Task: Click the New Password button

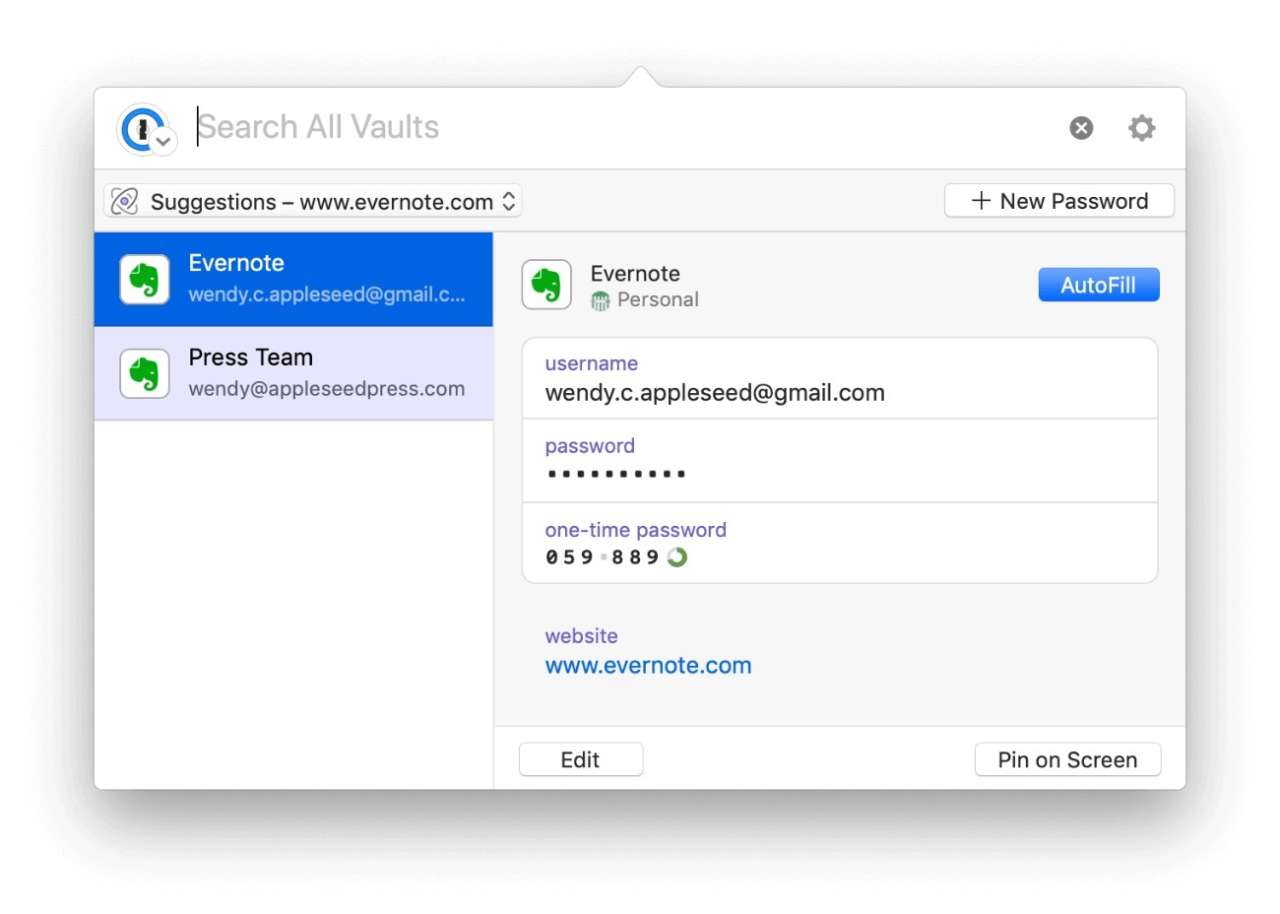Action: click(1059, 201)
